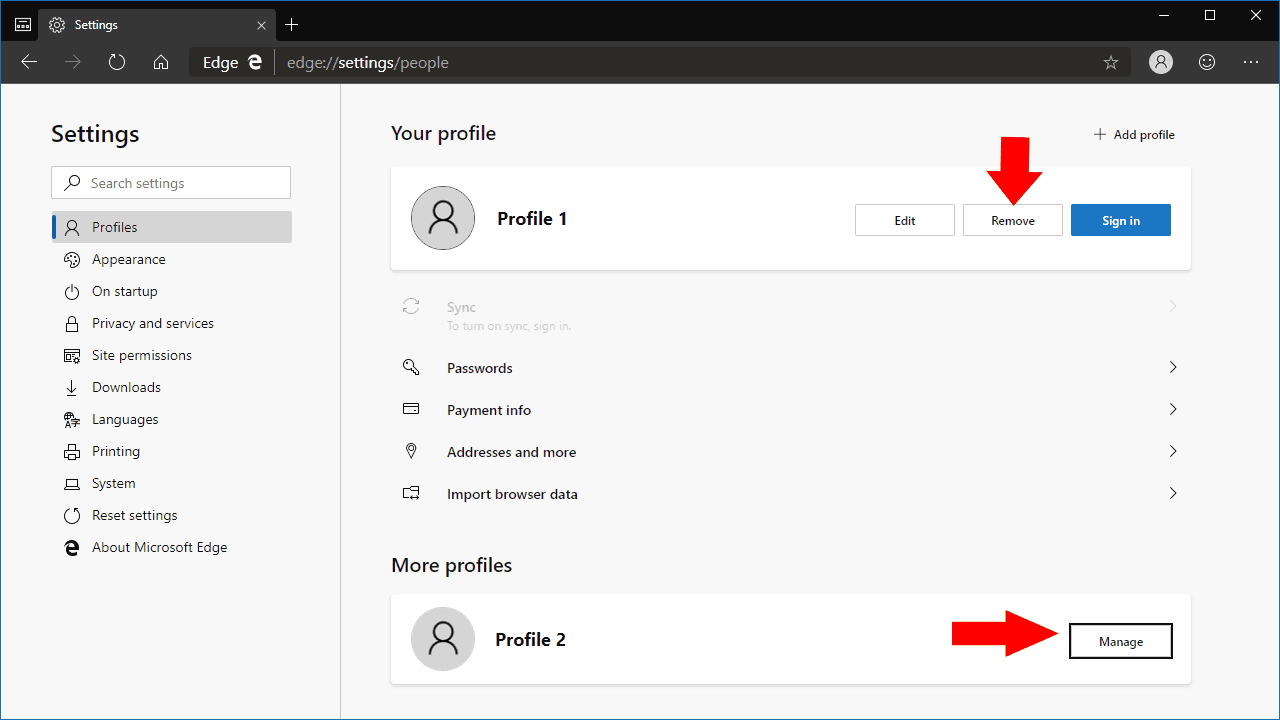Screen dimensions: 1280x720
Task: Click Remove to delete Profile 1
Action: coord(1013,220)
